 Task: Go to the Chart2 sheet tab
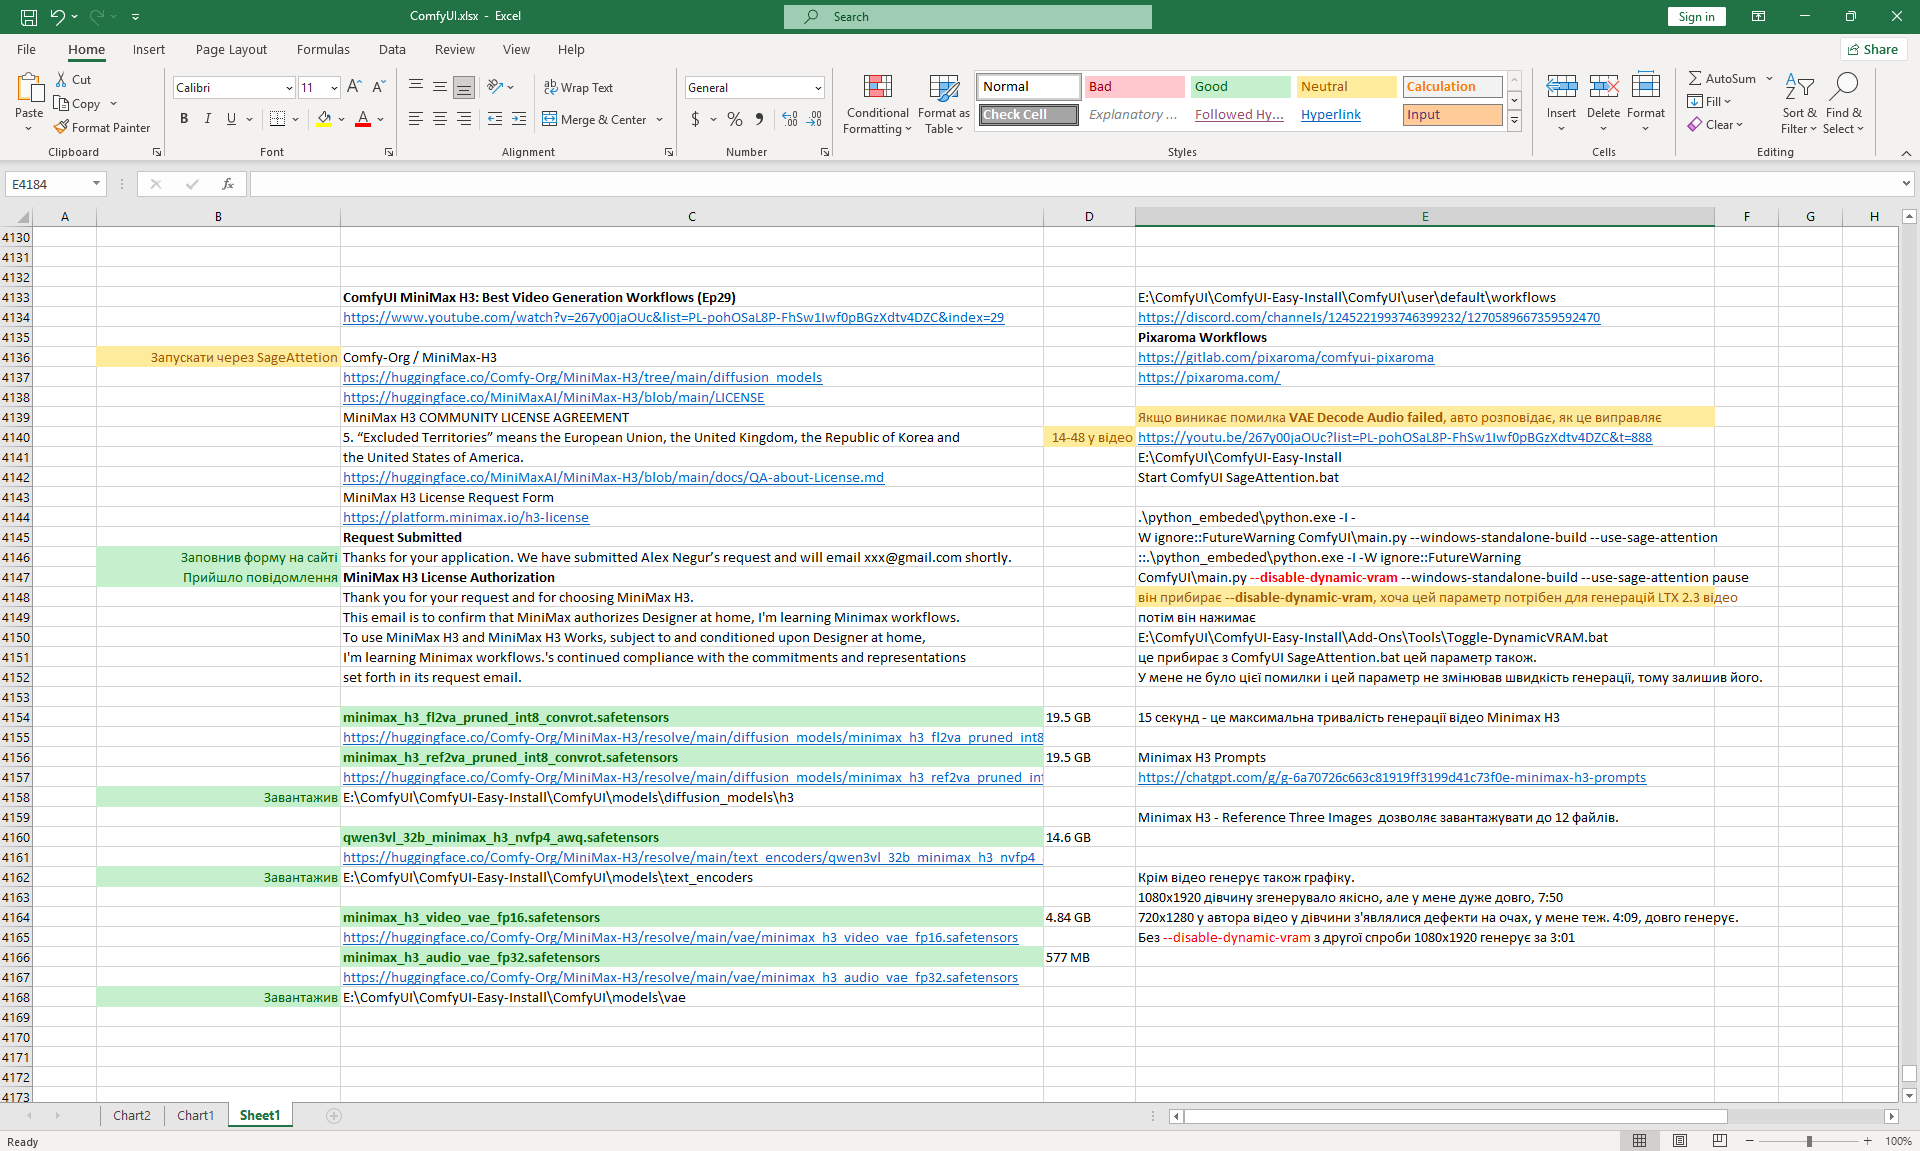(x=131, y=1116)
